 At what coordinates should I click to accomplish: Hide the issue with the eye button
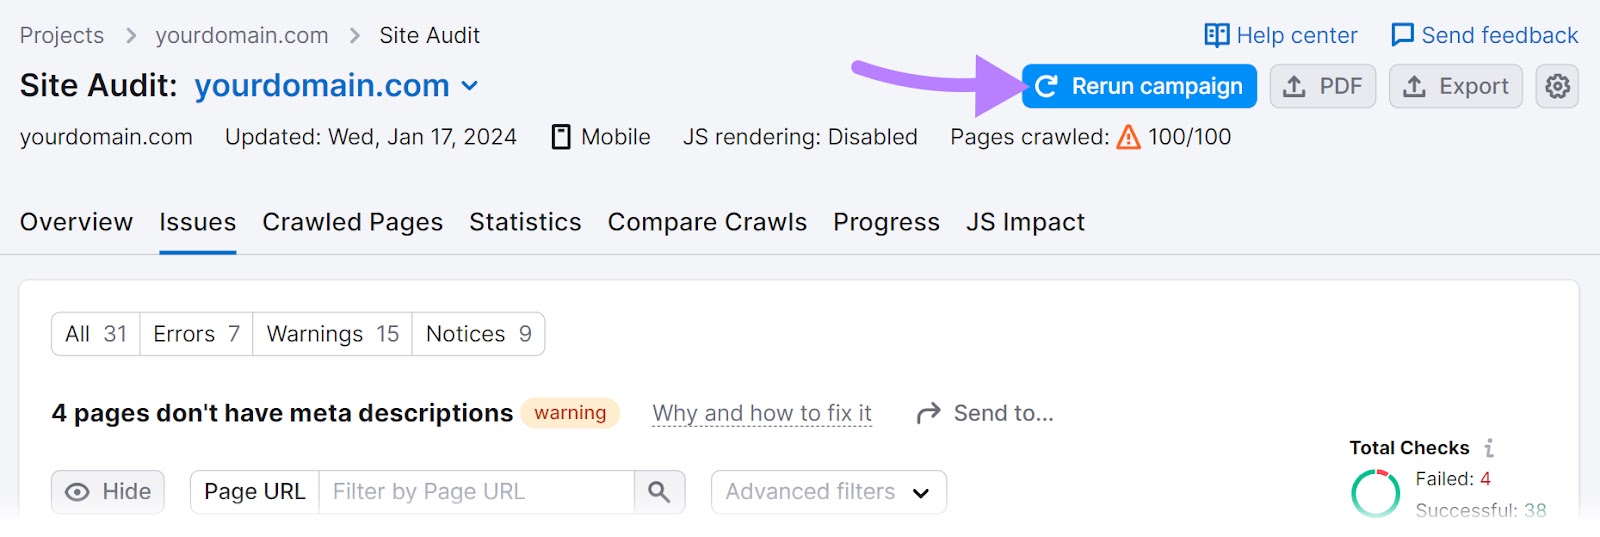[x=108, y=492]
